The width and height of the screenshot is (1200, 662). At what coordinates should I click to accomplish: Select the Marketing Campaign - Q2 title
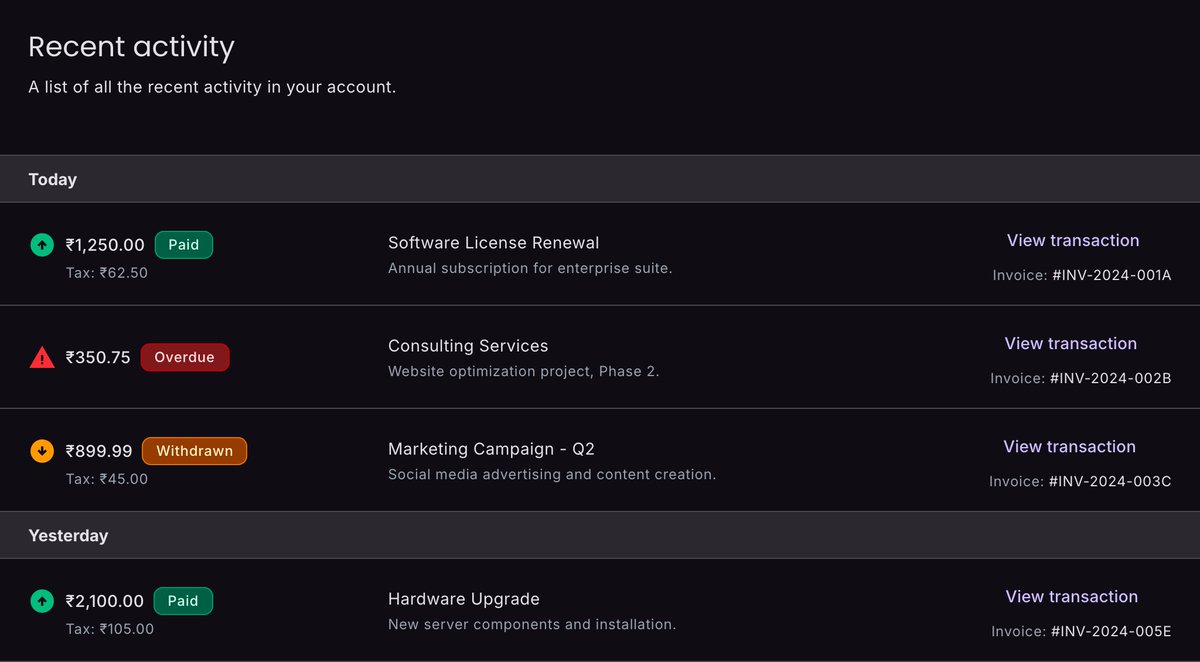point(491,449)
